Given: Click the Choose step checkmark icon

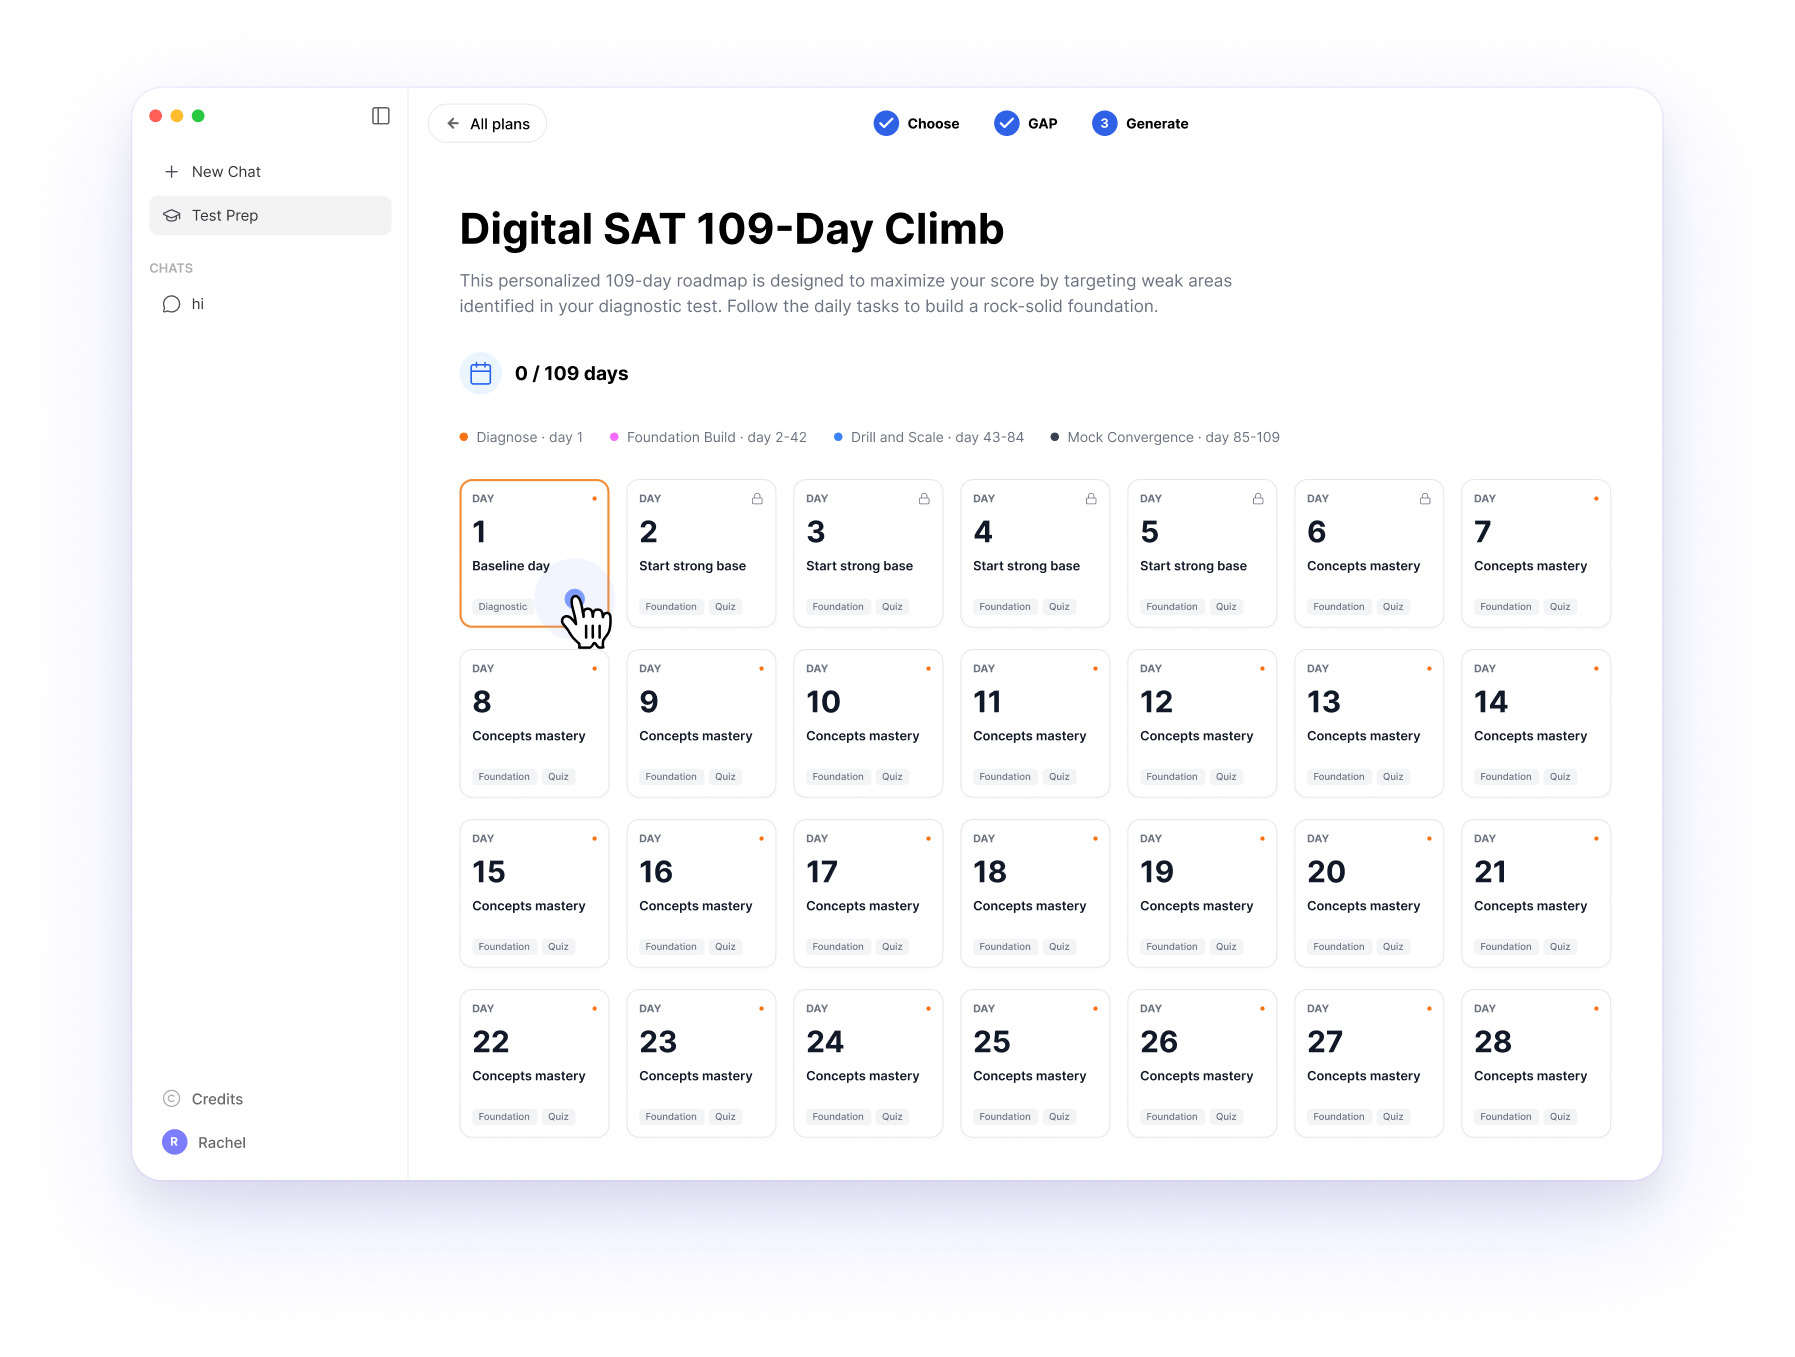Looking at the screenshot, I should [886, 124].
